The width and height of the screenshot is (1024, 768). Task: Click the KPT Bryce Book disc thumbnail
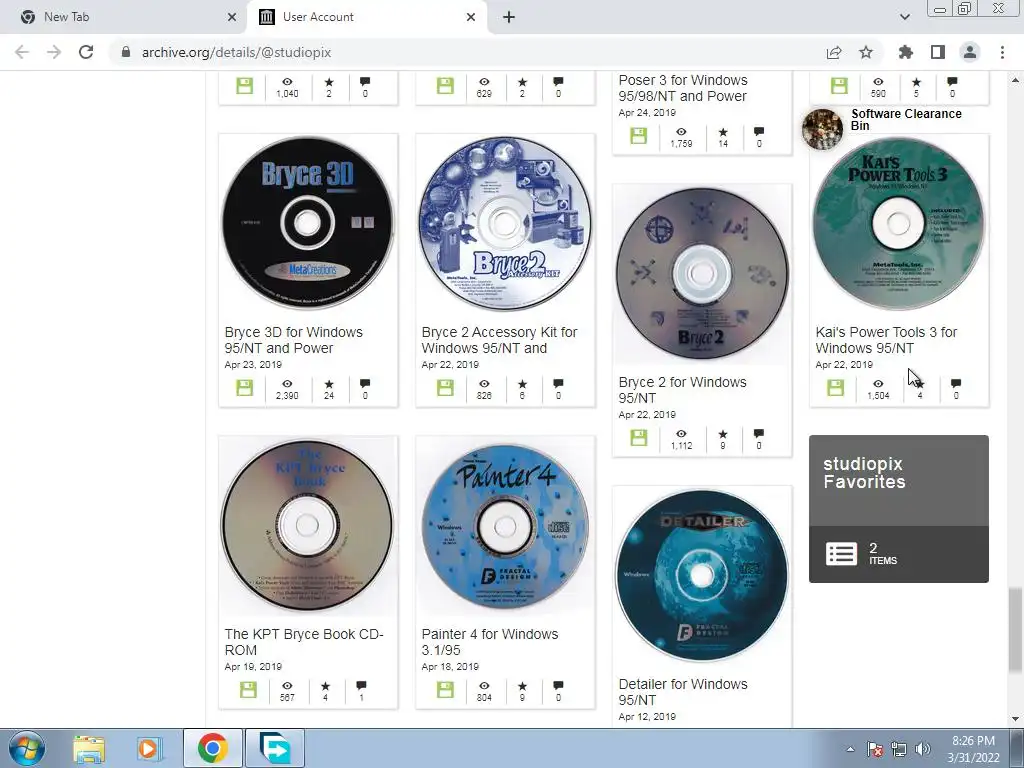[308, 525]
